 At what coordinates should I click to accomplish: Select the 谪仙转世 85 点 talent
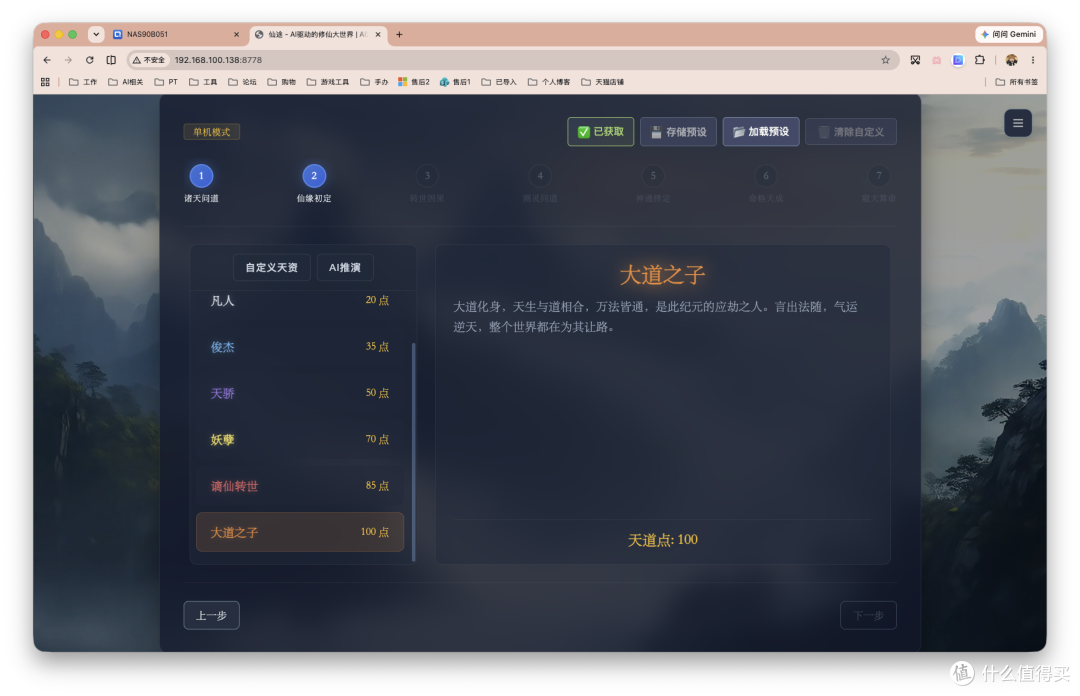coord(300,486)
